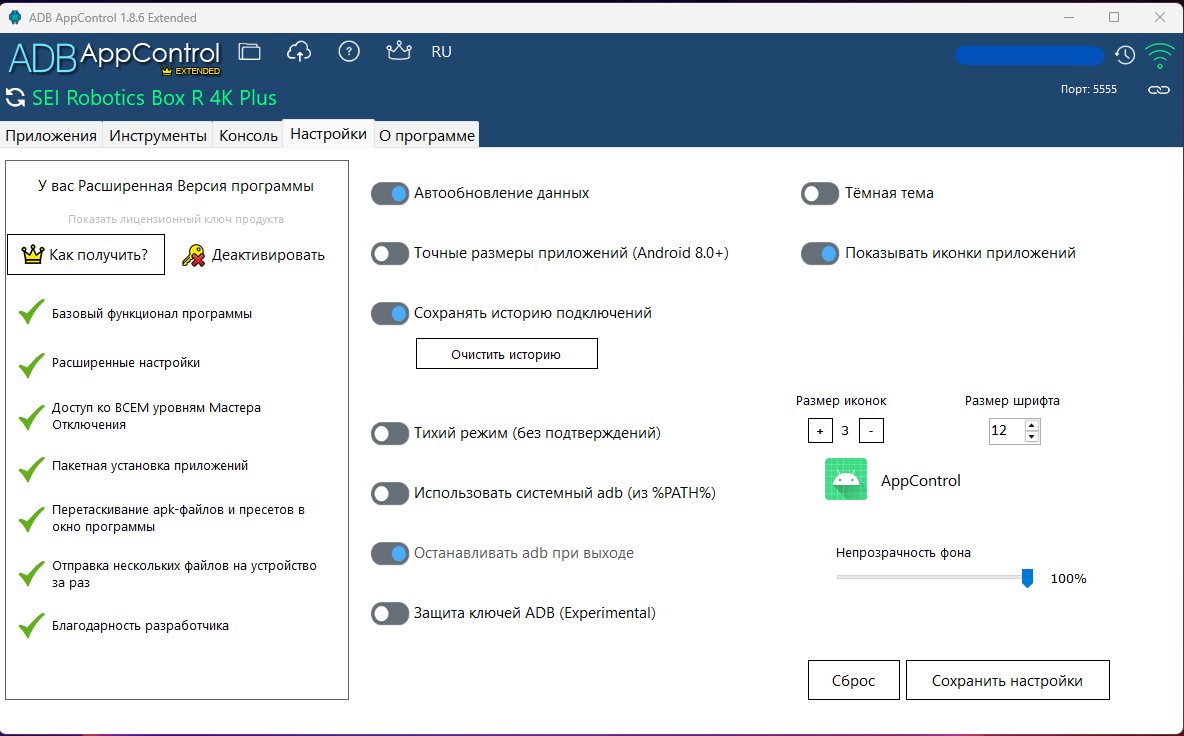The height and width of the screenshot is (736, 1184).
Task: Click Базовый функционал программы item
Action: [152, 313]
